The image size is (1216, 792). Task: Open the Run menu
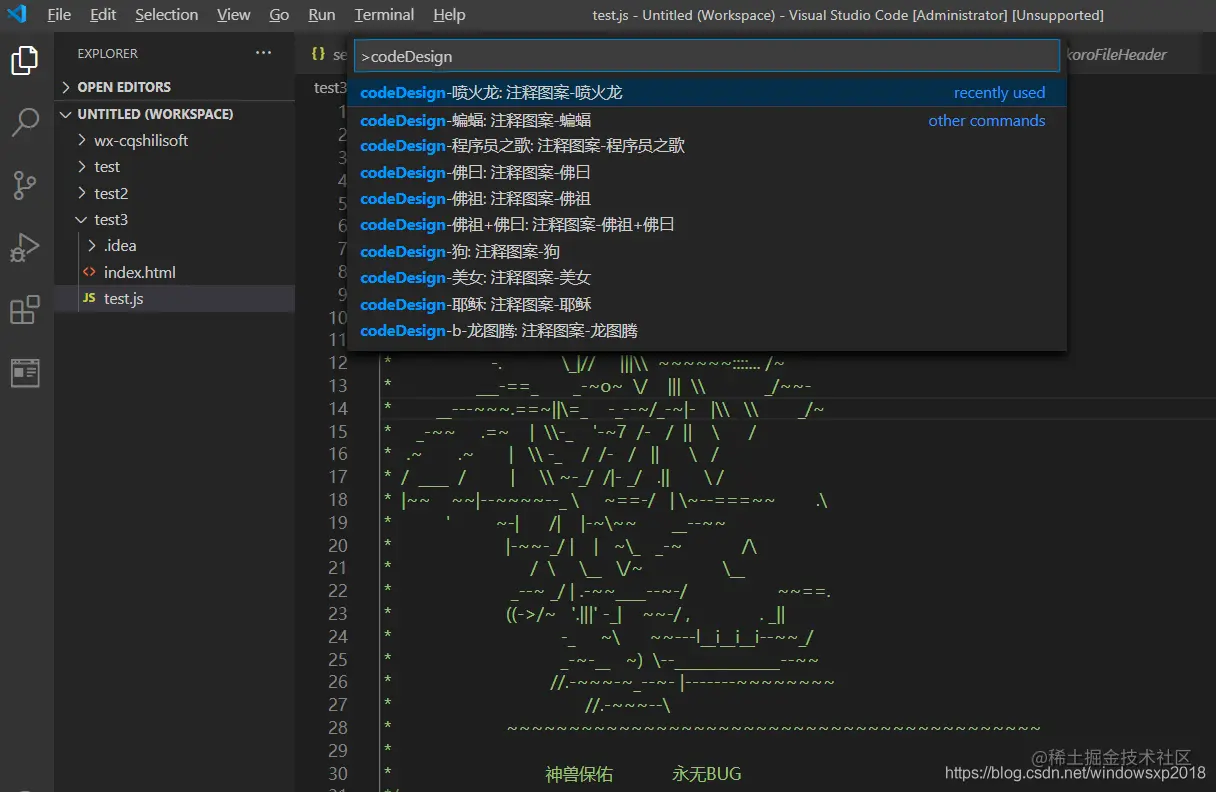pos(322,15)
